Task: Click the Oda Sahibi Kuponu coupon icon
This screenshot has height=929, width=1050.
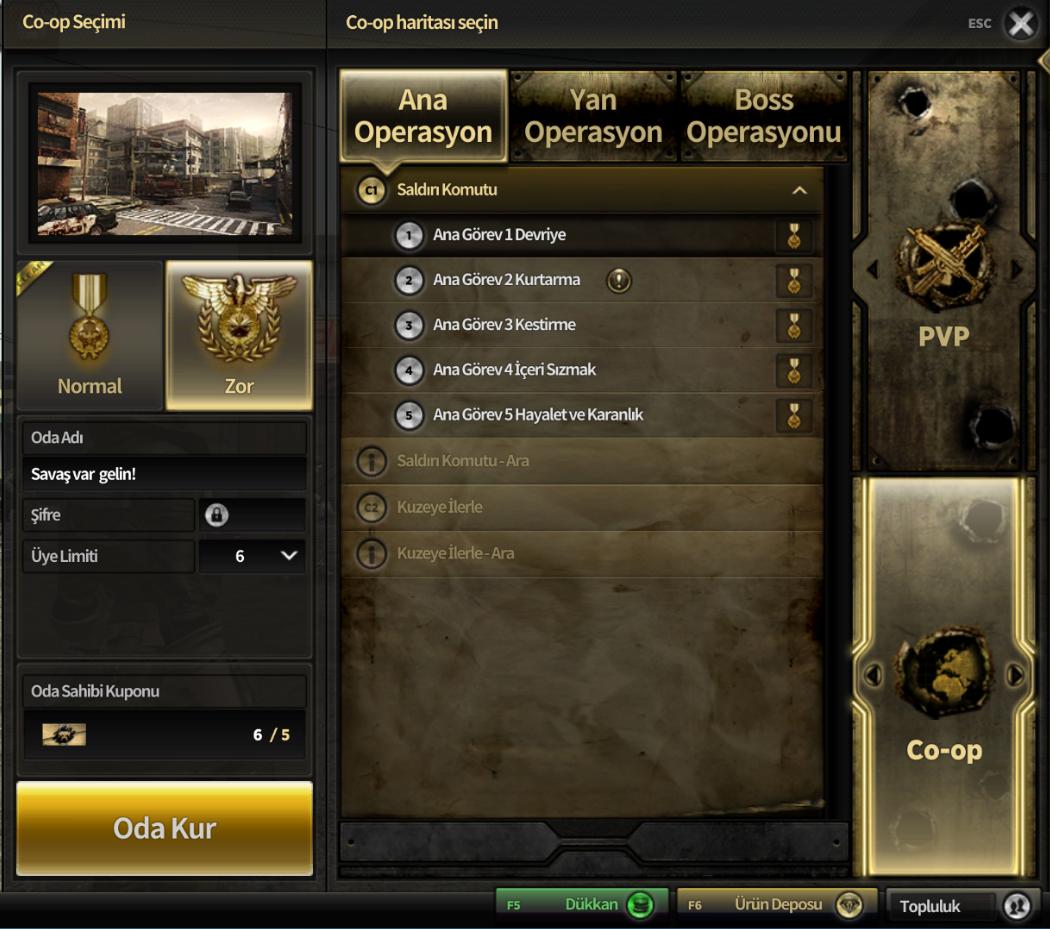Action: click(64, 735)
